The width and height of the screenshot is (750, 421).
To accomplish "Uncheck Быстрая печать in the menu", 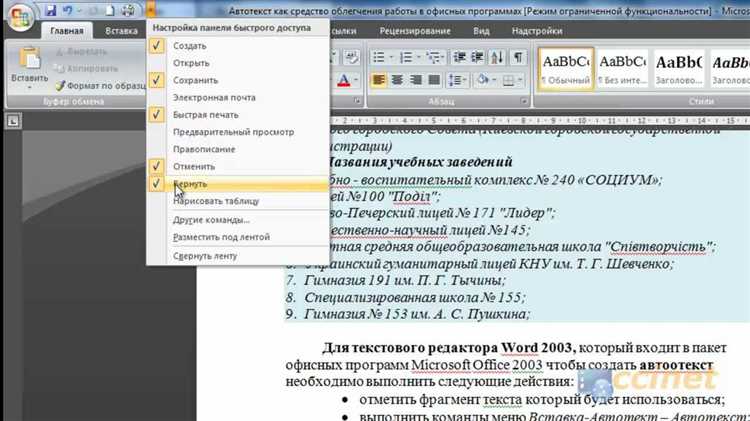I will (238, 115).
